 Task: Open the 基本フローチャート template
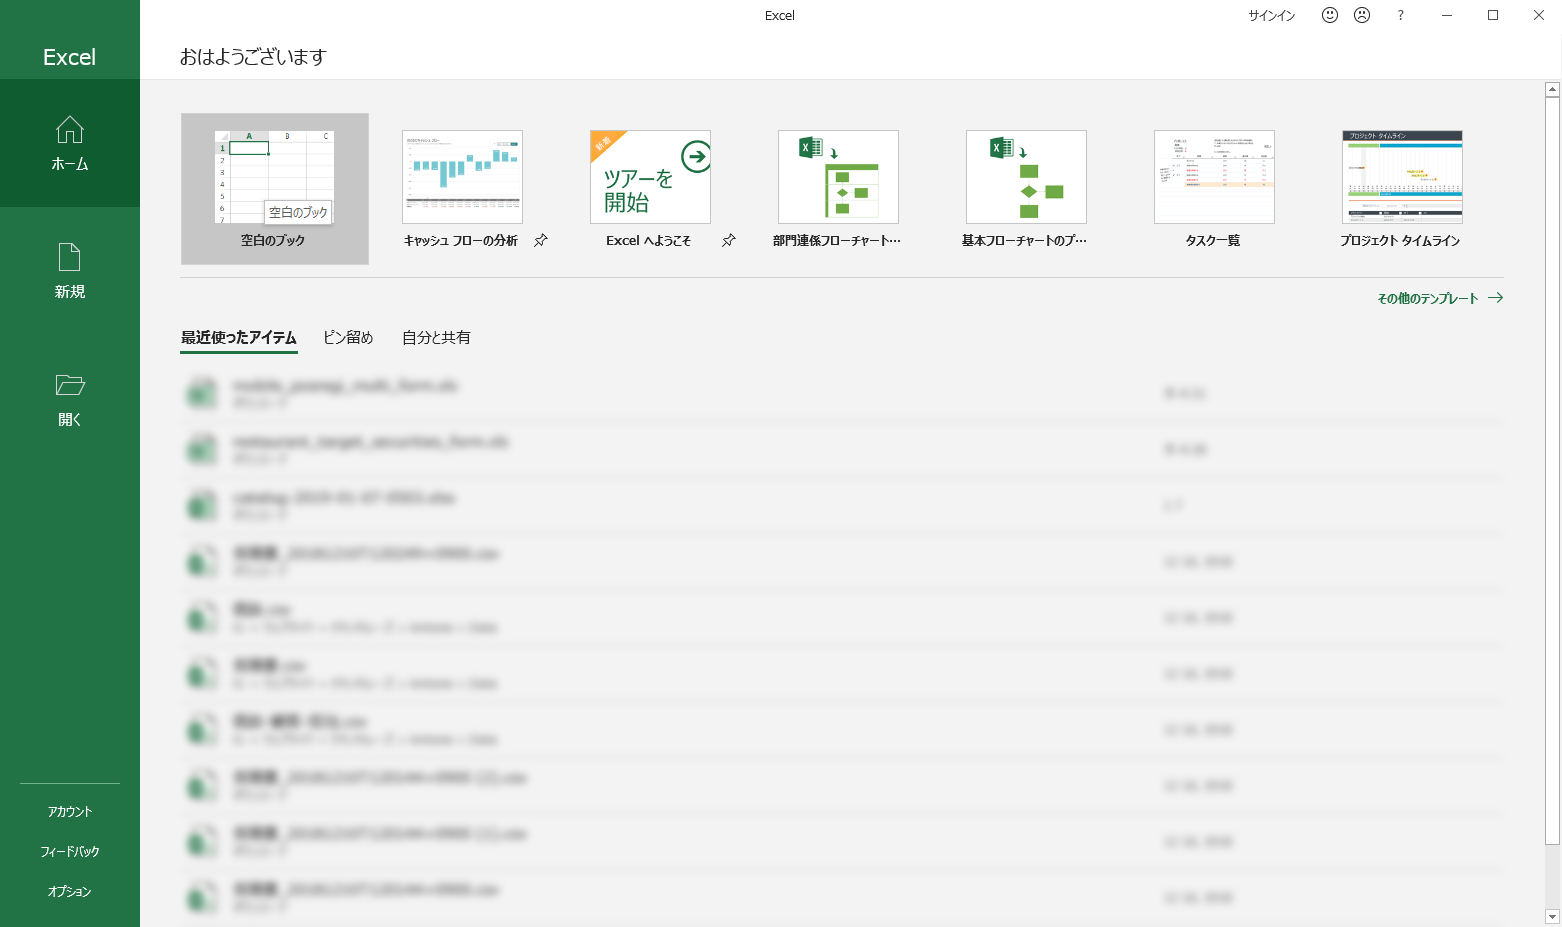coord(1026,177)
